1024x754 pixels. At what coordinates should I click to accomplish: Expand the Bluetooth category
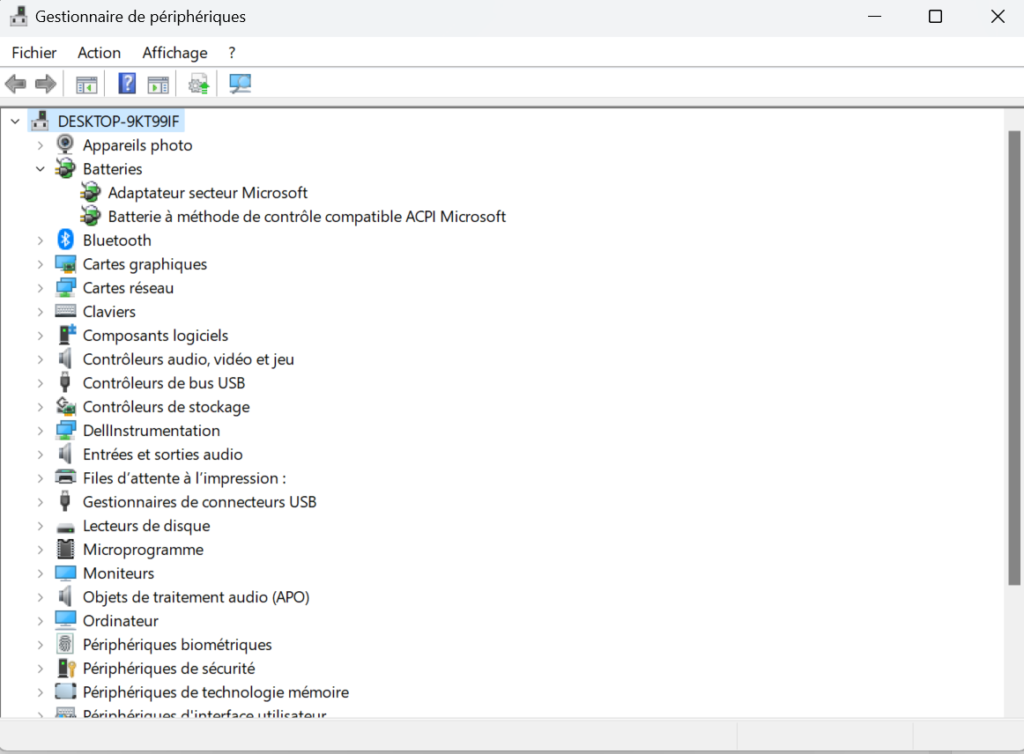(x=40, y=240)
